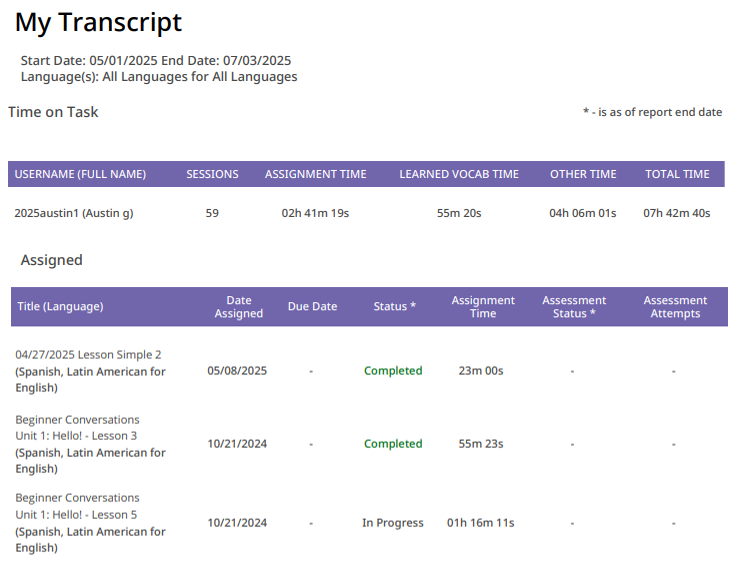Click the USERNAME (FULL NAME) column header
738x562 pixels.
coord(80,174)
